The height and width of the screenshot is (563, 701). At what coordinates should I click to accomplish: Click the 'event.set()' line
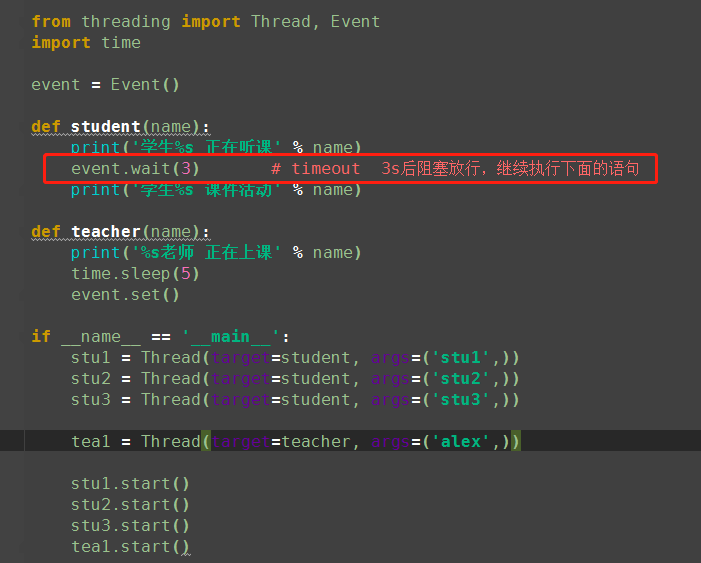tap(125, 295)
